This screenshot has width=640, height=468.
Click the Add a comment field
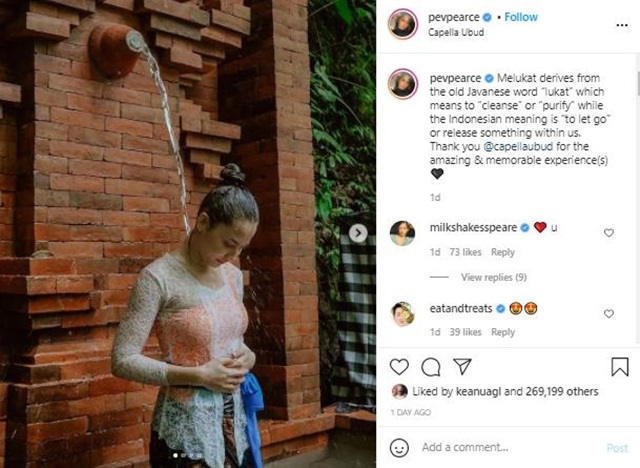(x=506, y=448)
